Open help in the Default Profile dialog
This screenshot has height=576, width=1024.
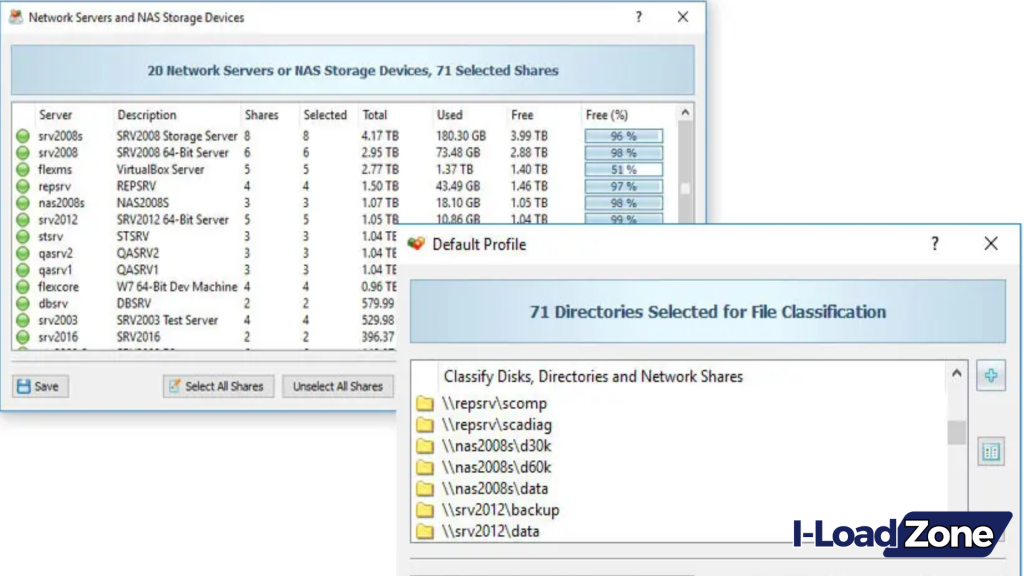tap(934, 243)
